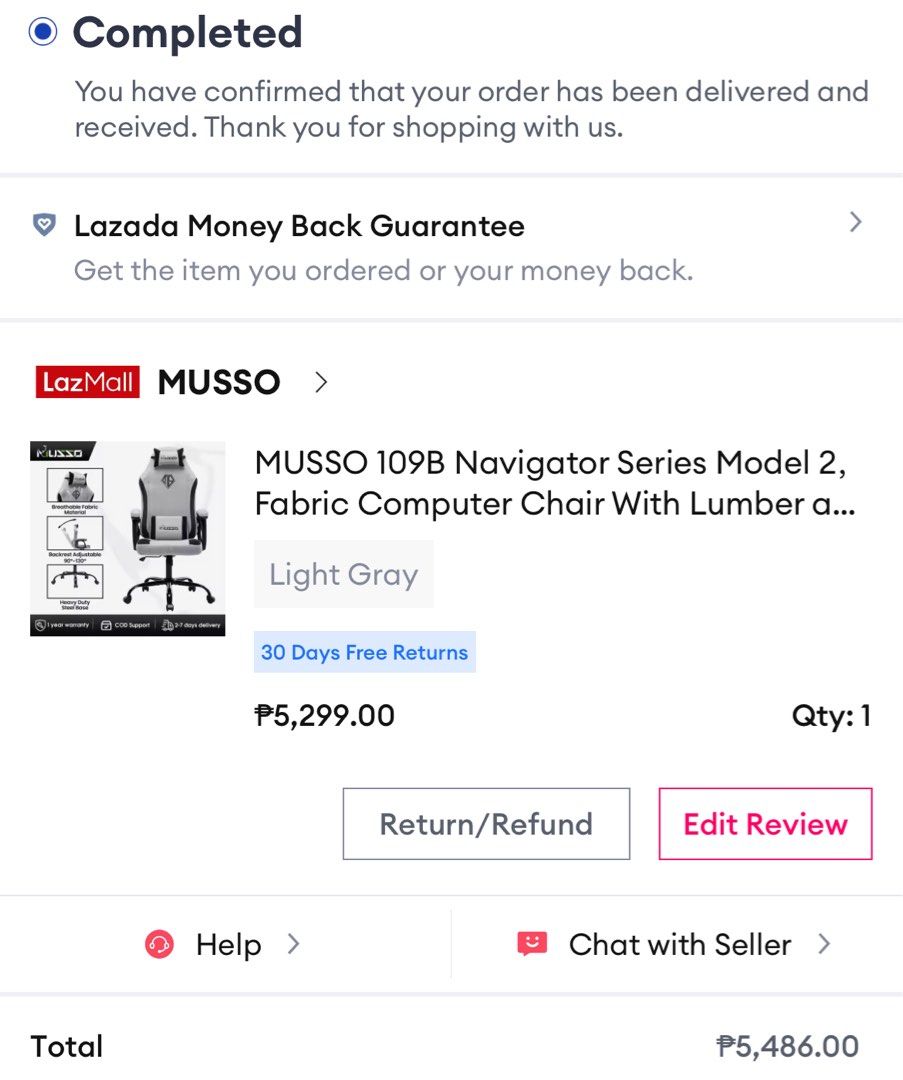Tap the LazMall badge icon
Viewport: 903px width, 1080px height.
point(88,382)
